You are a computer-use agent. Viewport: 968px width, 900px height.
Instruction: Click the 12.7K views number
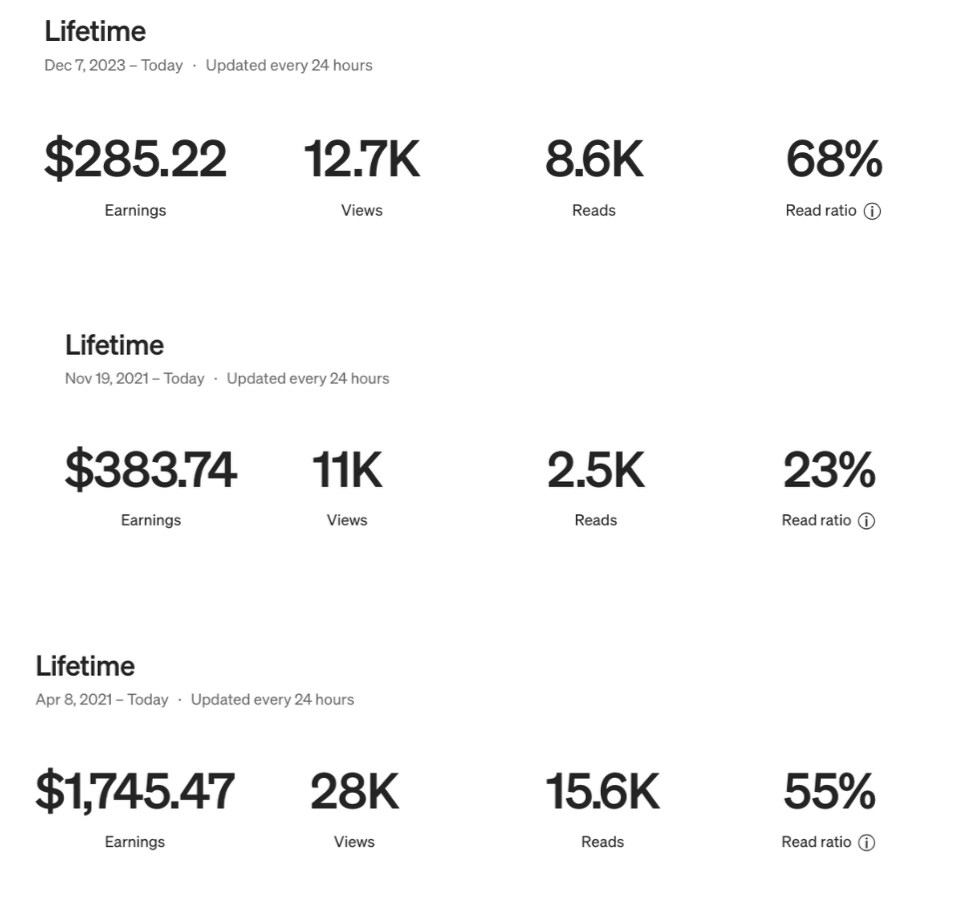(361, 160)
